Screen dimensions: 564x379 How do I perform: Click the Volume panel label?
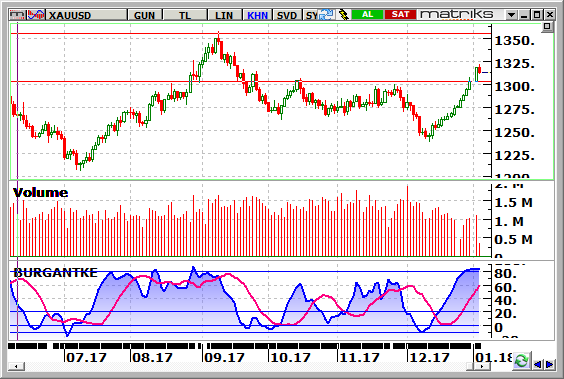click(40, 193)
